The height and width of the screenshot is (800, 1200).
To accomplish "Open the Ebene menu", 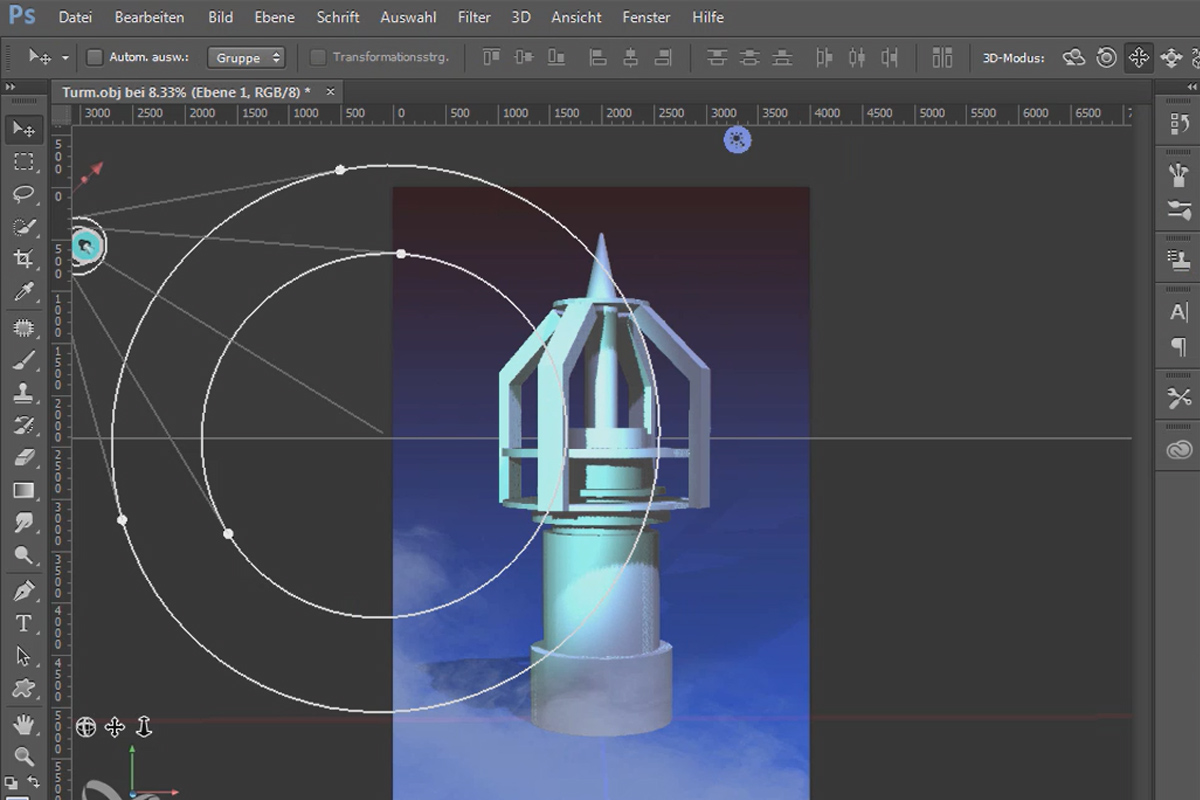I will (274, 17).
